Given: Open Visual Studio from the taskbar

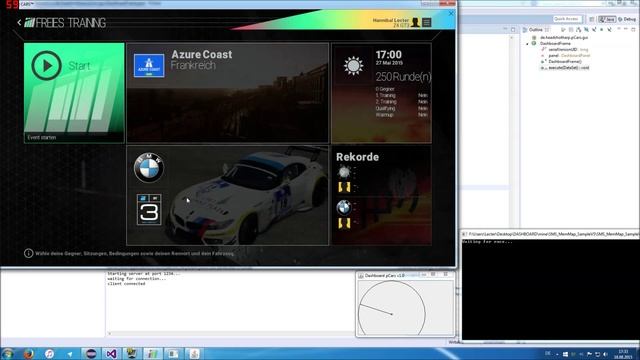Looking at the screenshot, I should click(x=111, y=354).
